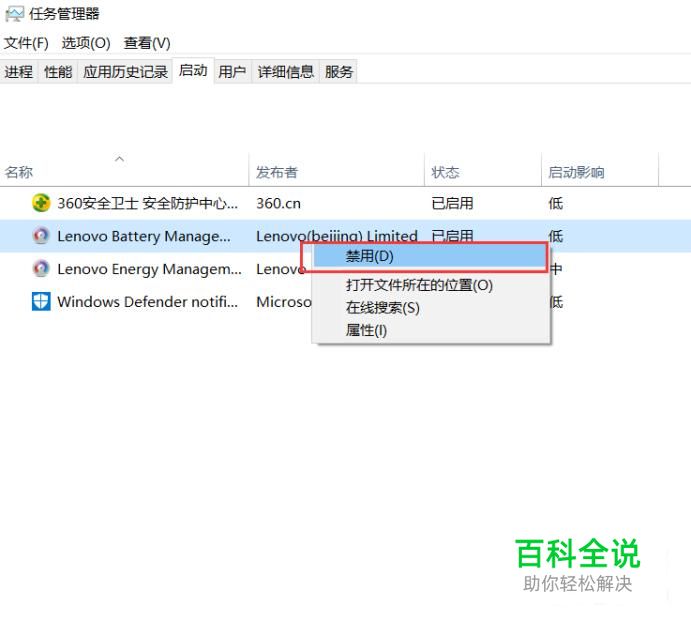Choose 属性(I) in context menu

(x=430, y=330)
